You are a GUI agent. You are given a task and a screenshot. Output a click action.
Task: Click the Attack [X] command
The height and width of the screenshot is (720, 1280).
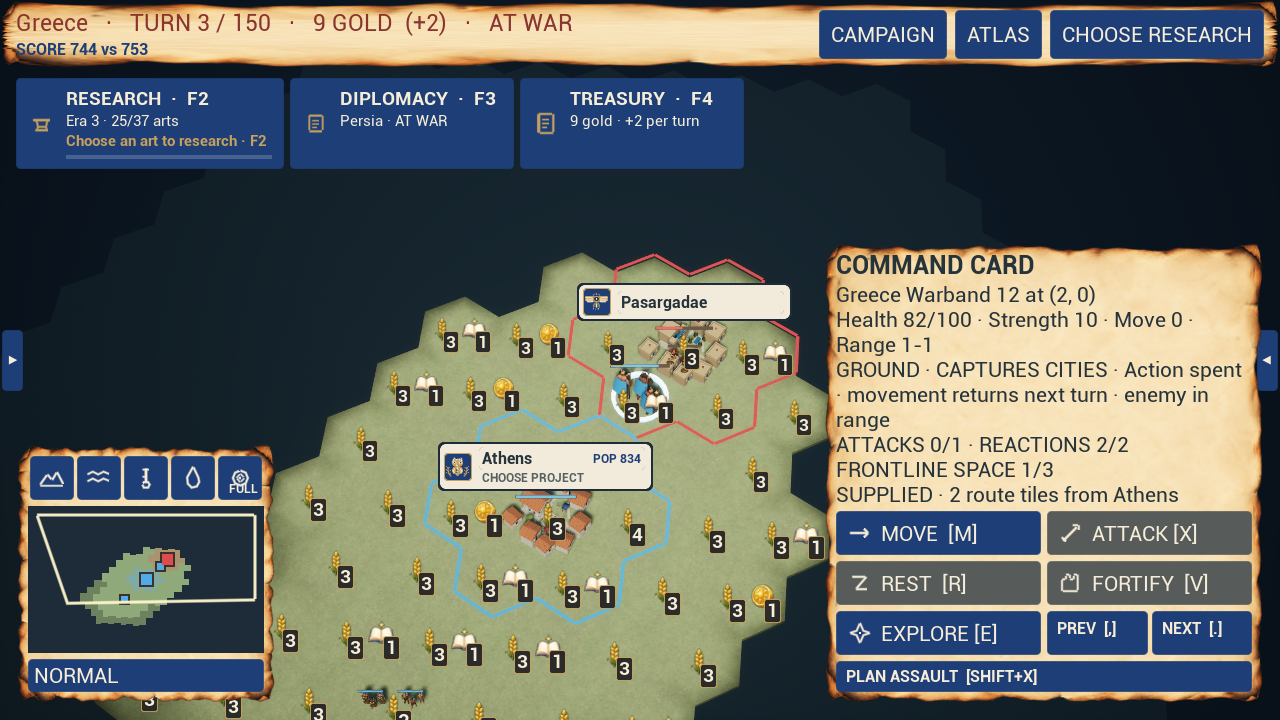click(1149, 533)
